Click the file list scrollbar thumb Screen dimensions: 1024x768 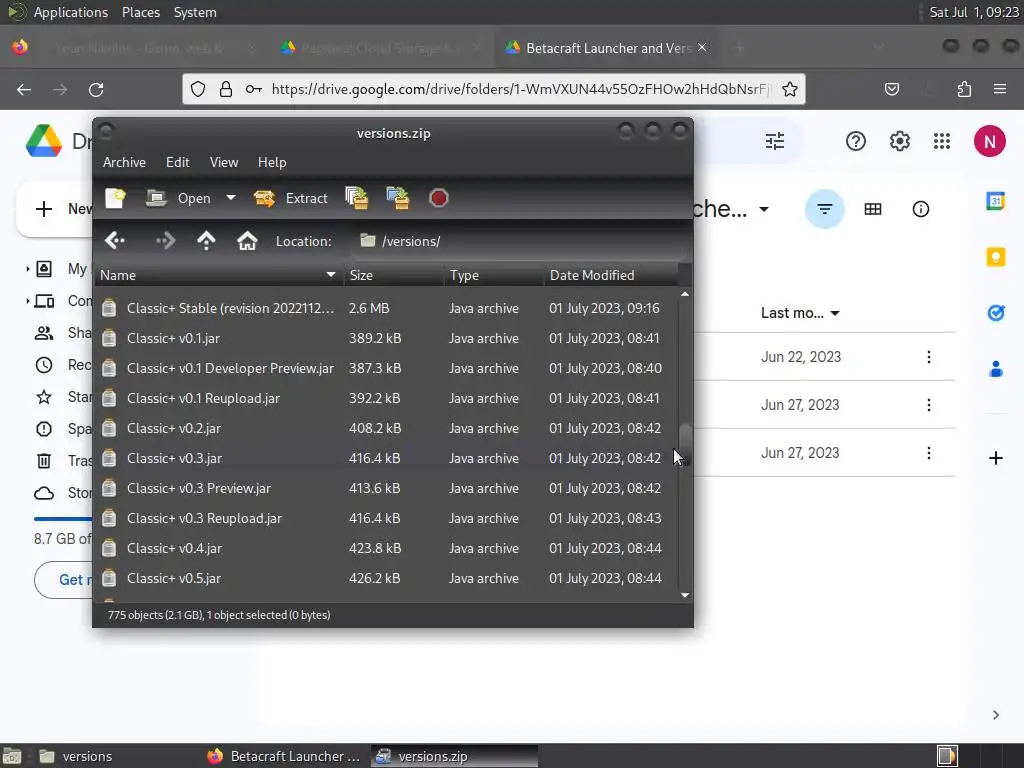(x=685, y=443)
